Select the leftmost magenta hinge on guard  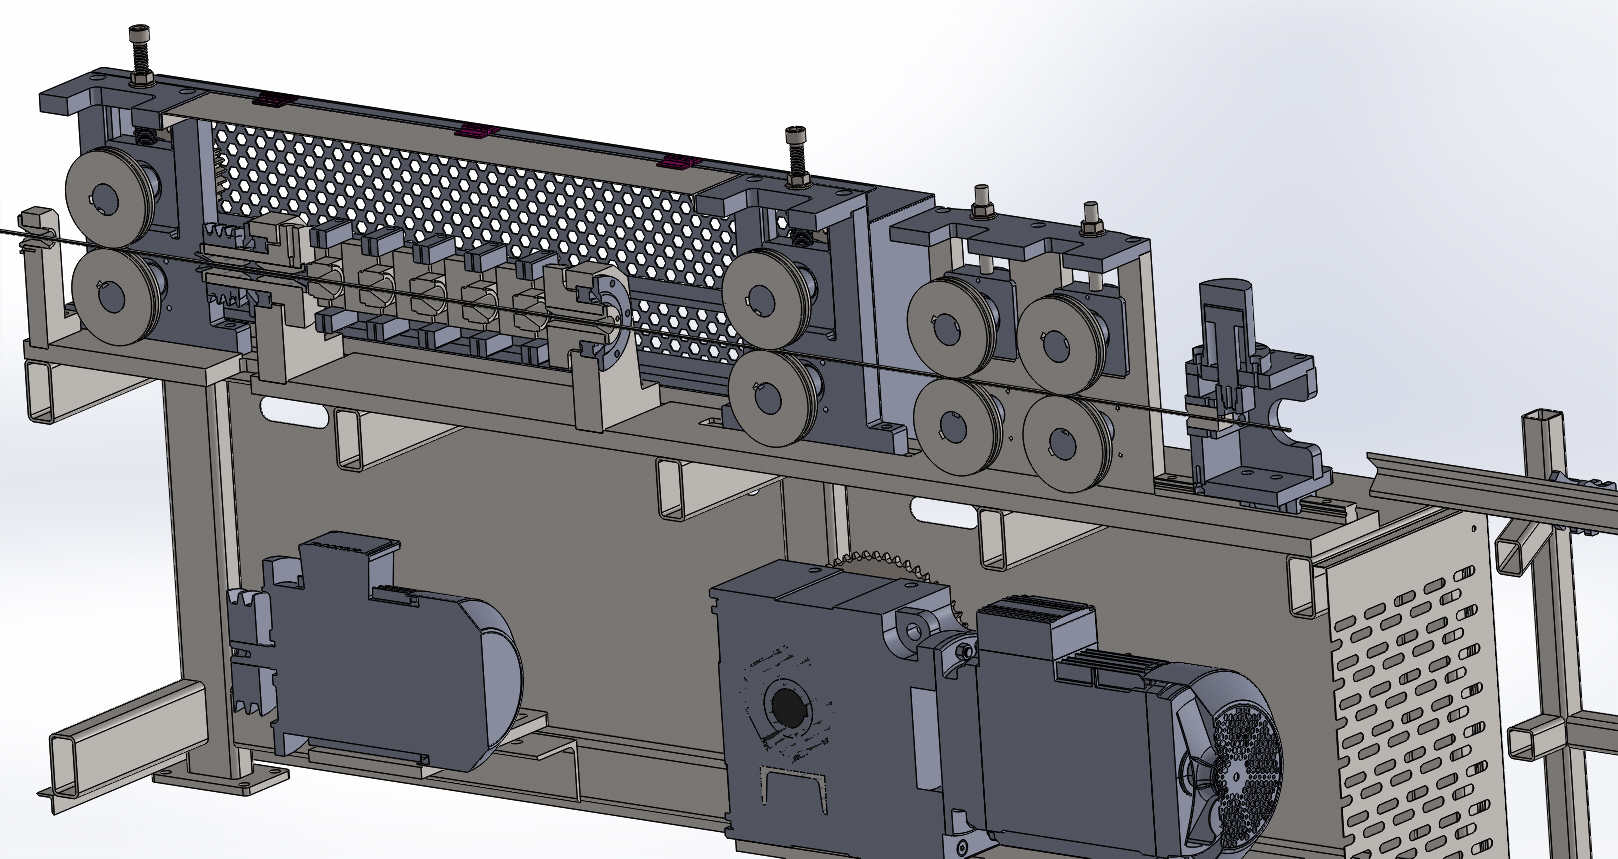275,99
